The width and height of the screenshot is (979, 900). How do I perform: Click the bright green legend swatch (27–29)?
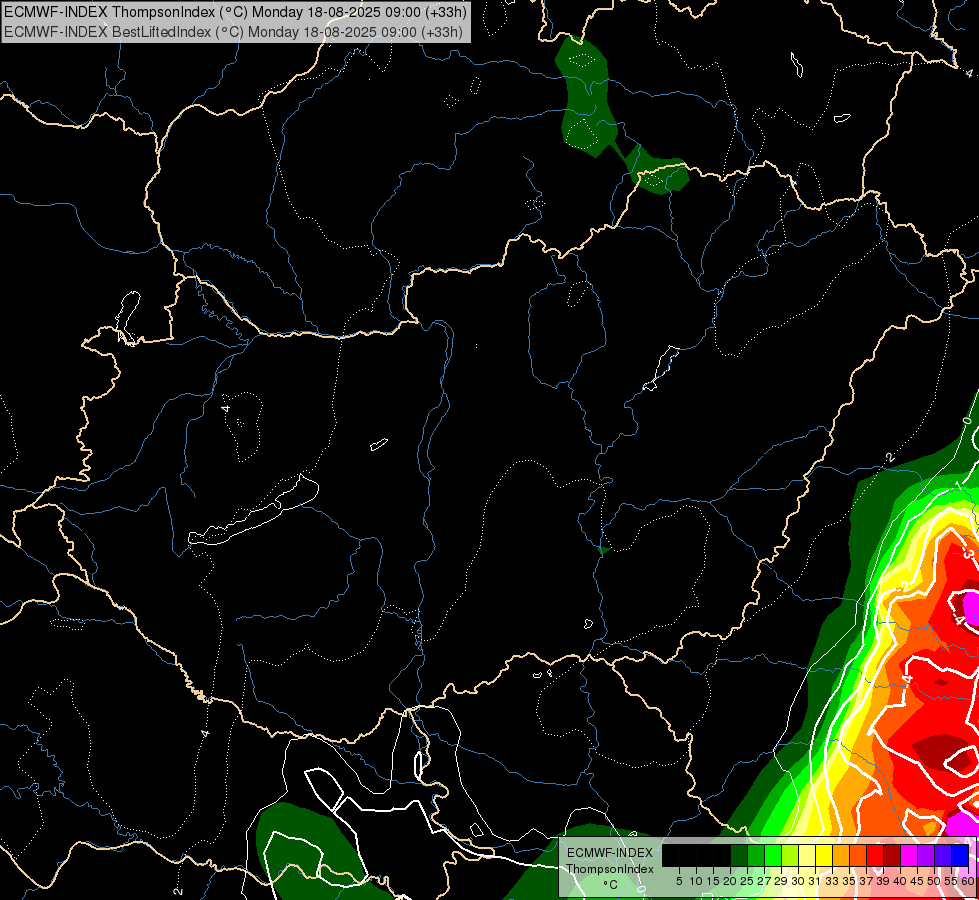(773, 855)
